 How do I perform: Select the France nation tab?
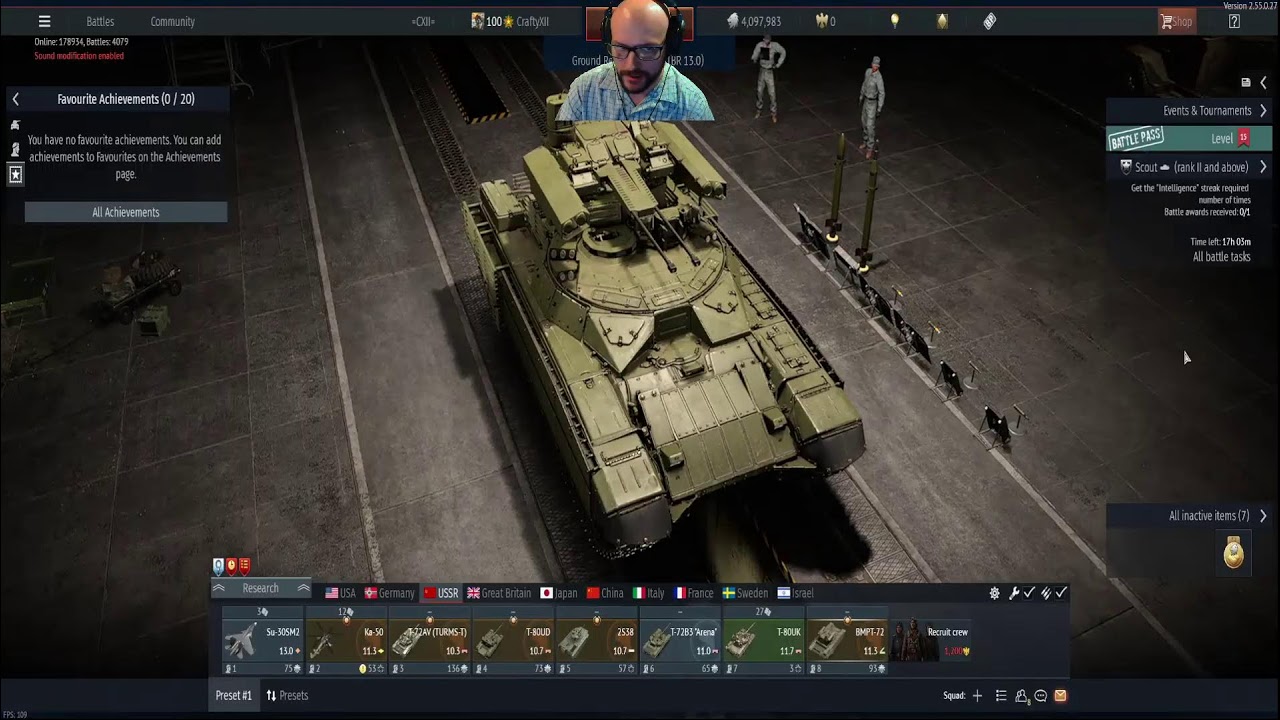pos(694,593)
